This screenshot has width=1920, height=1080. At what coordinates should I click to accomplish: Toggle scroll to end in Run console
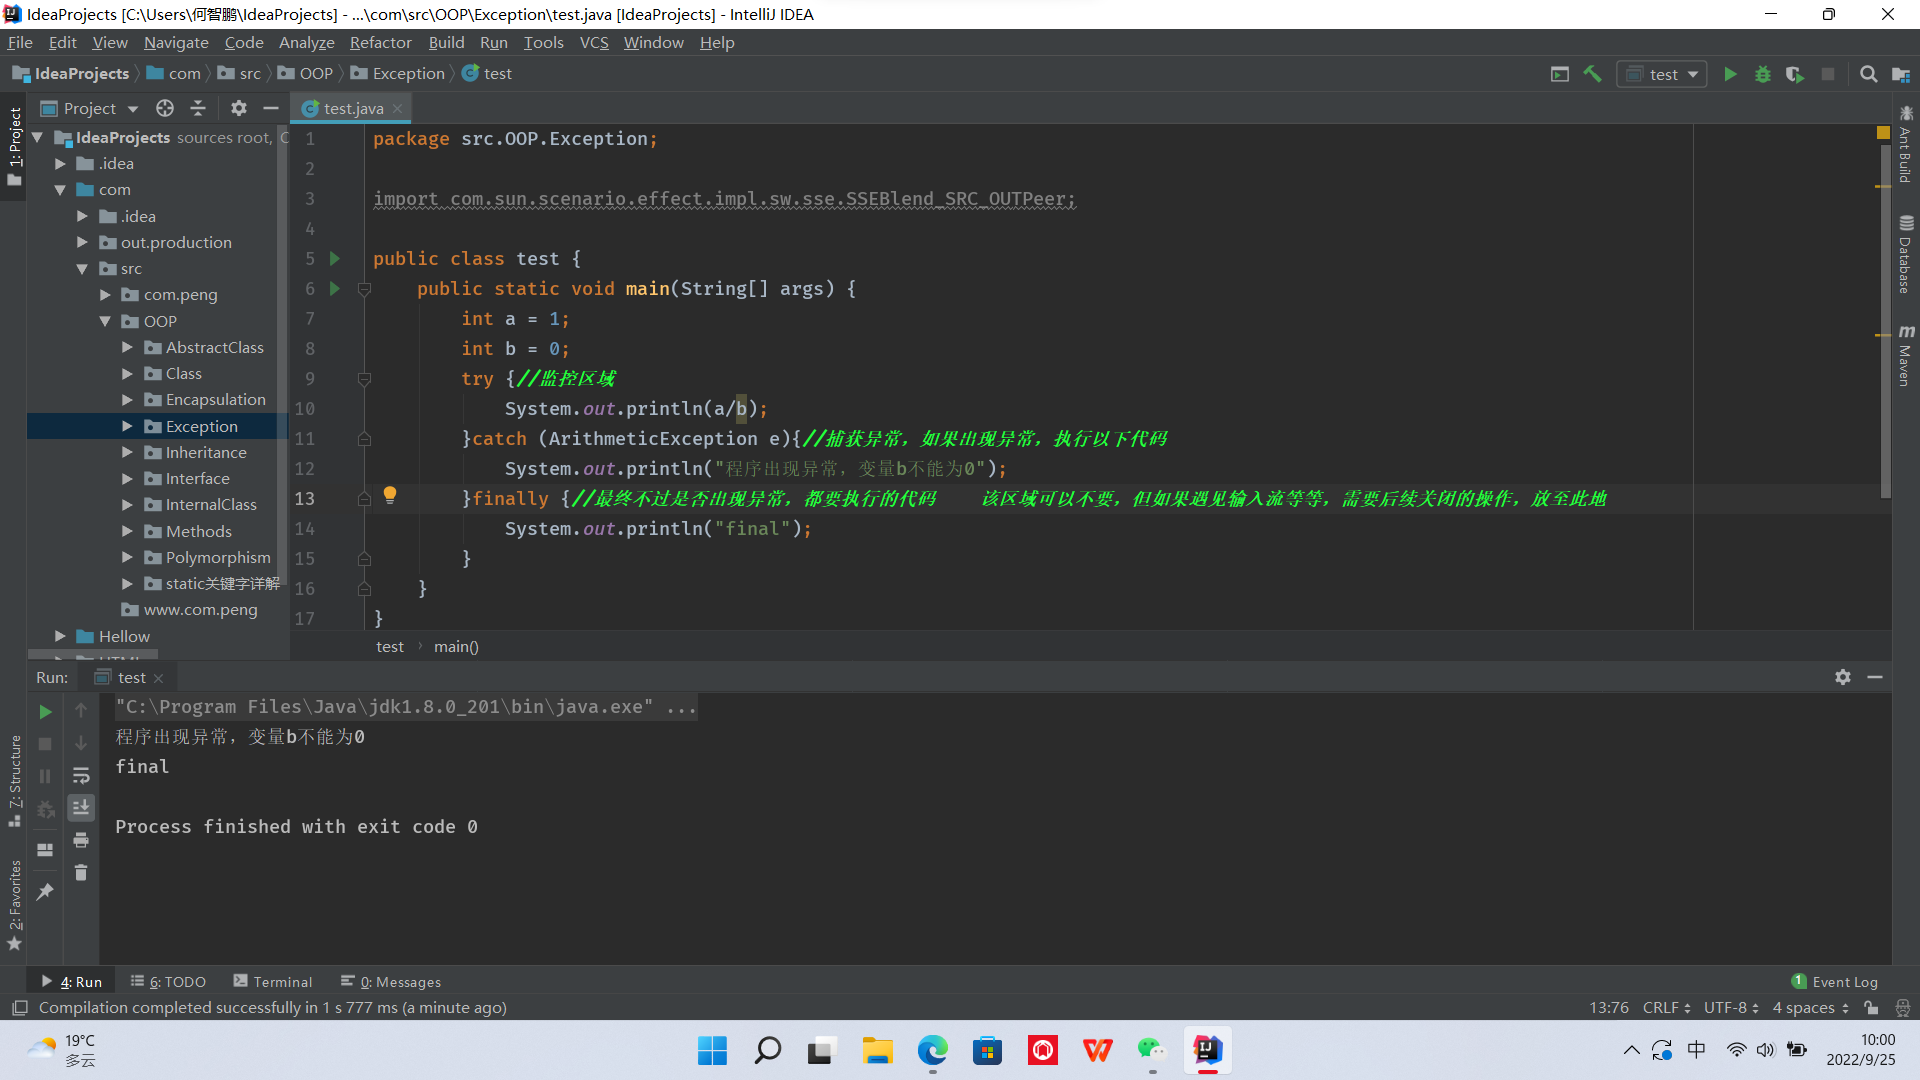tap(81, 807)
